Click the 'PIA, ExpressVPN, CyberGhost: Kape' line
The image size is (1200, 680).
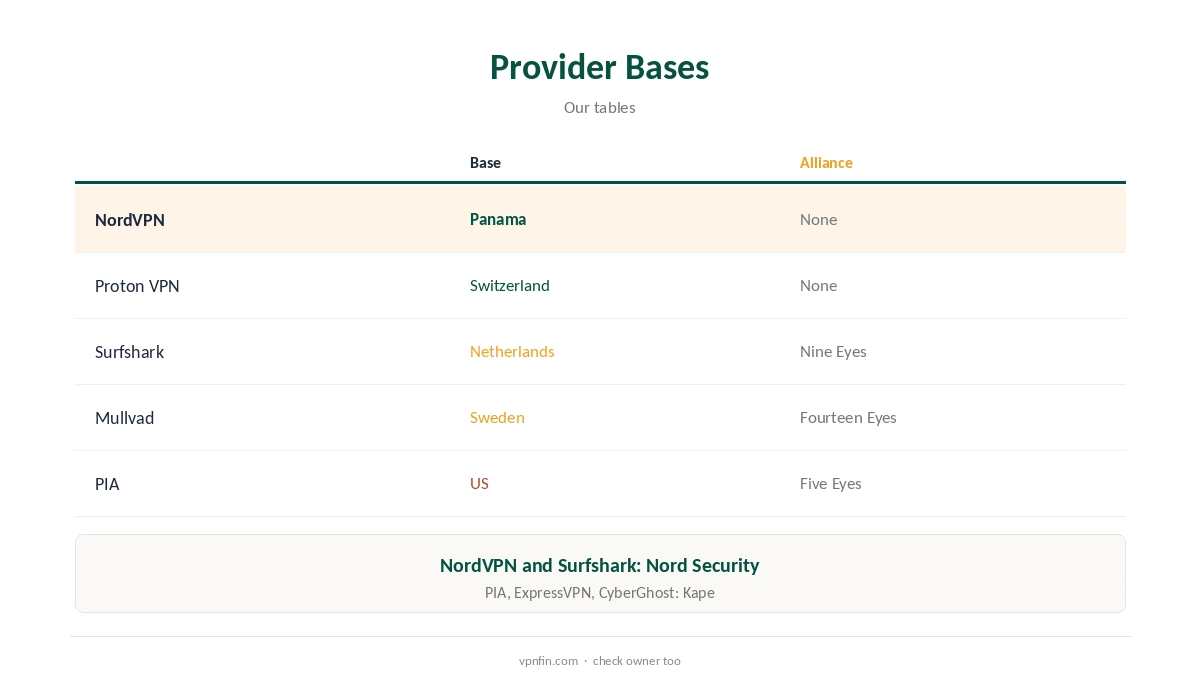point(599,592)
